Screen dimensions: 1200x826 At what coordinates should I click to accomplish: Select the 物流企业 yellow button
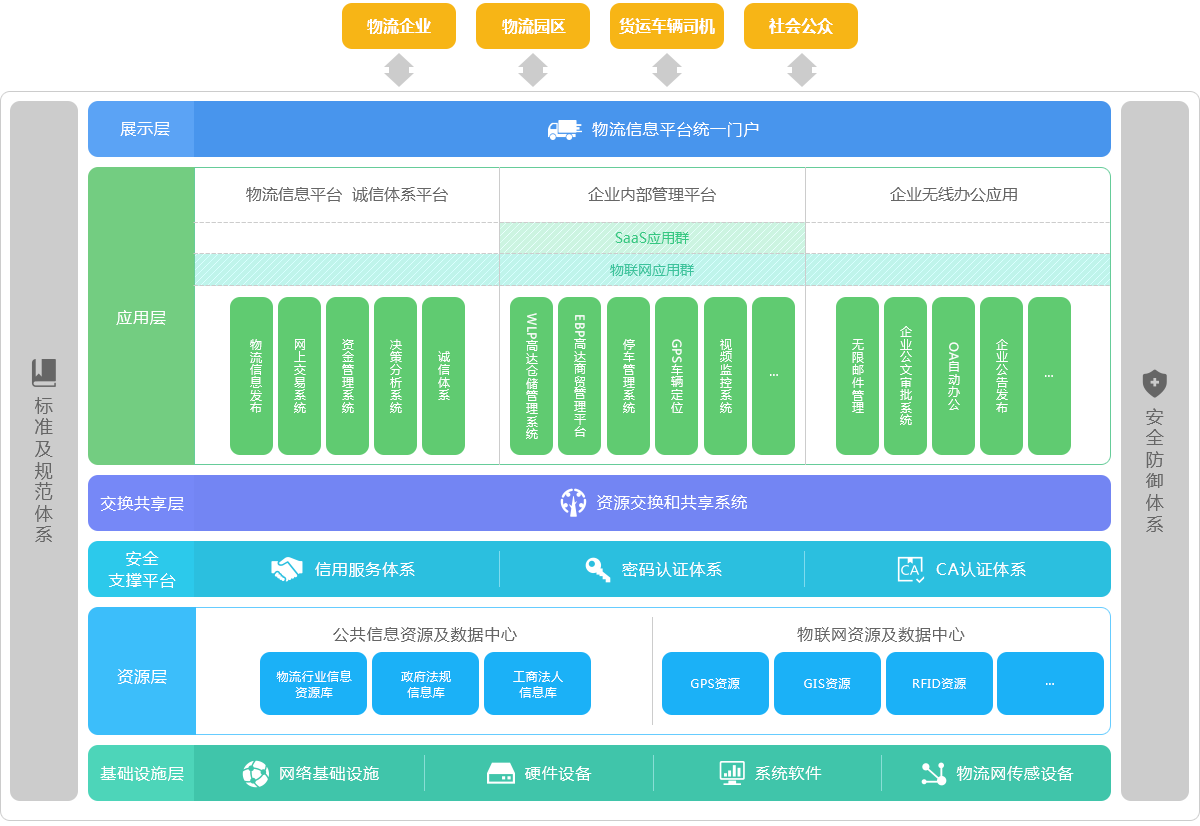[399, 26]
